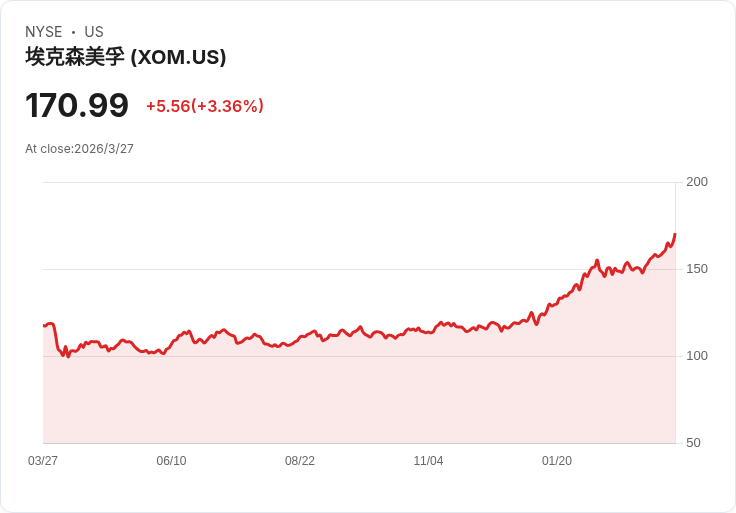Click the At close 2026/3/27 timestamp
Image resolution: width=736 pixels, height=513 pixels.
[79, 149]
